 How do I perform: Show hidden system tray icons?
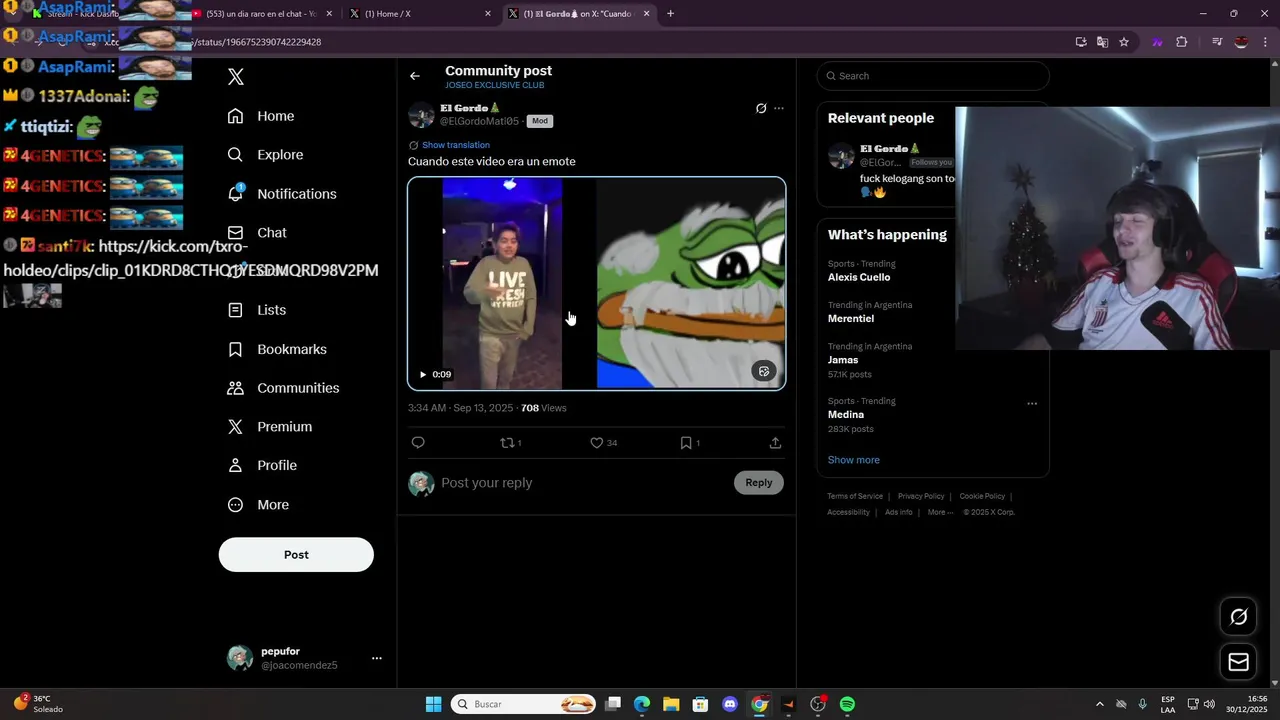[1100, 704]
